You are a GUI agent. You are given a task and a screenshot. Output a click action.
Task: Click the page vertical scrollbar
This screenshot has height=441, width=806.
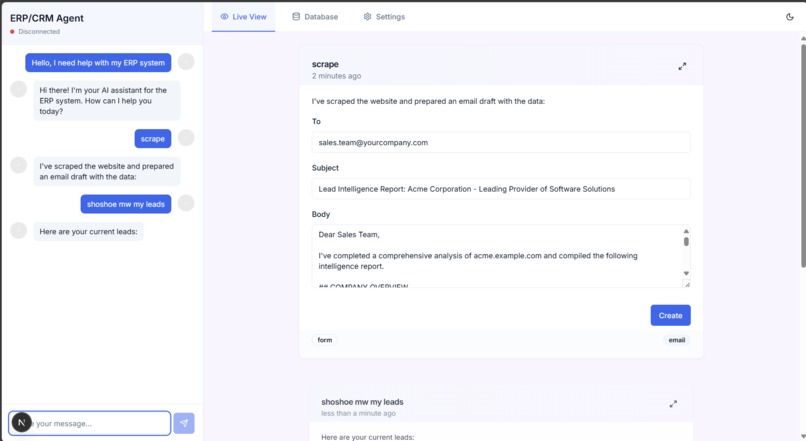[x=802, y=154]
